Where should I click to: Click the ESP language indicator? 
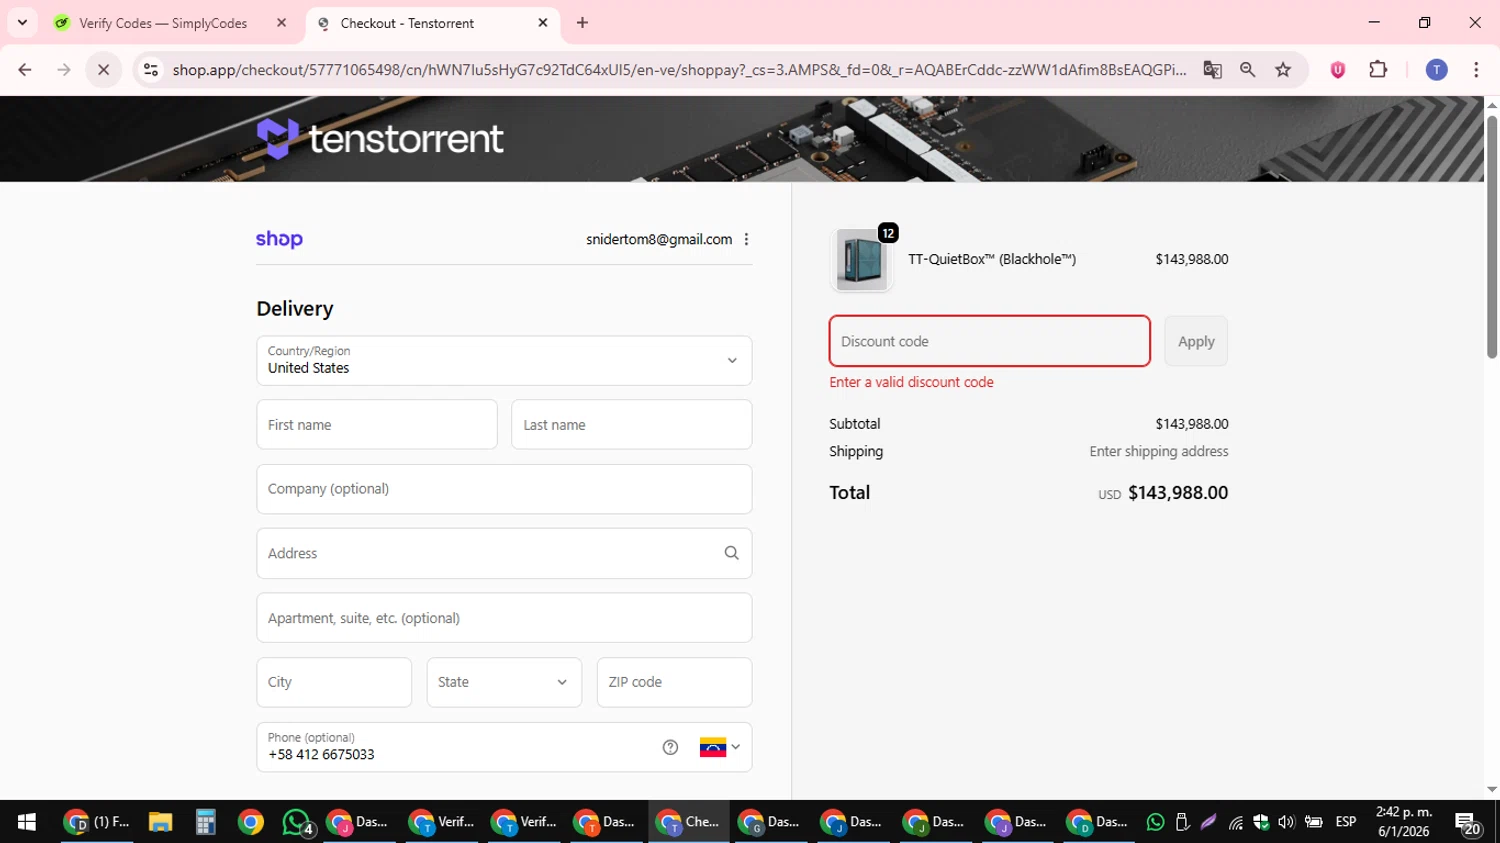coord(1346,822)
